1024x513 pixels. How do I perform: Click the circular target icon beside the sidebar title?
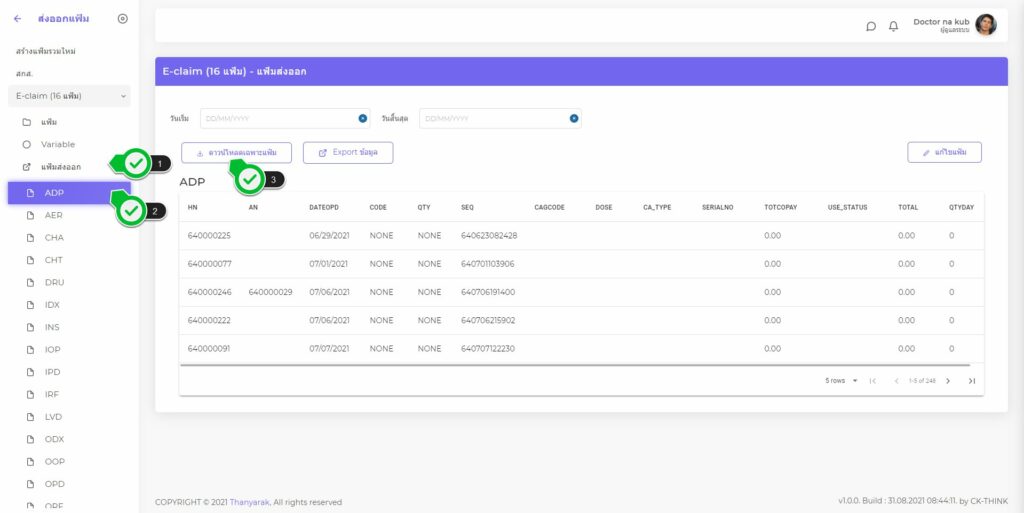[x=122, y=19]
